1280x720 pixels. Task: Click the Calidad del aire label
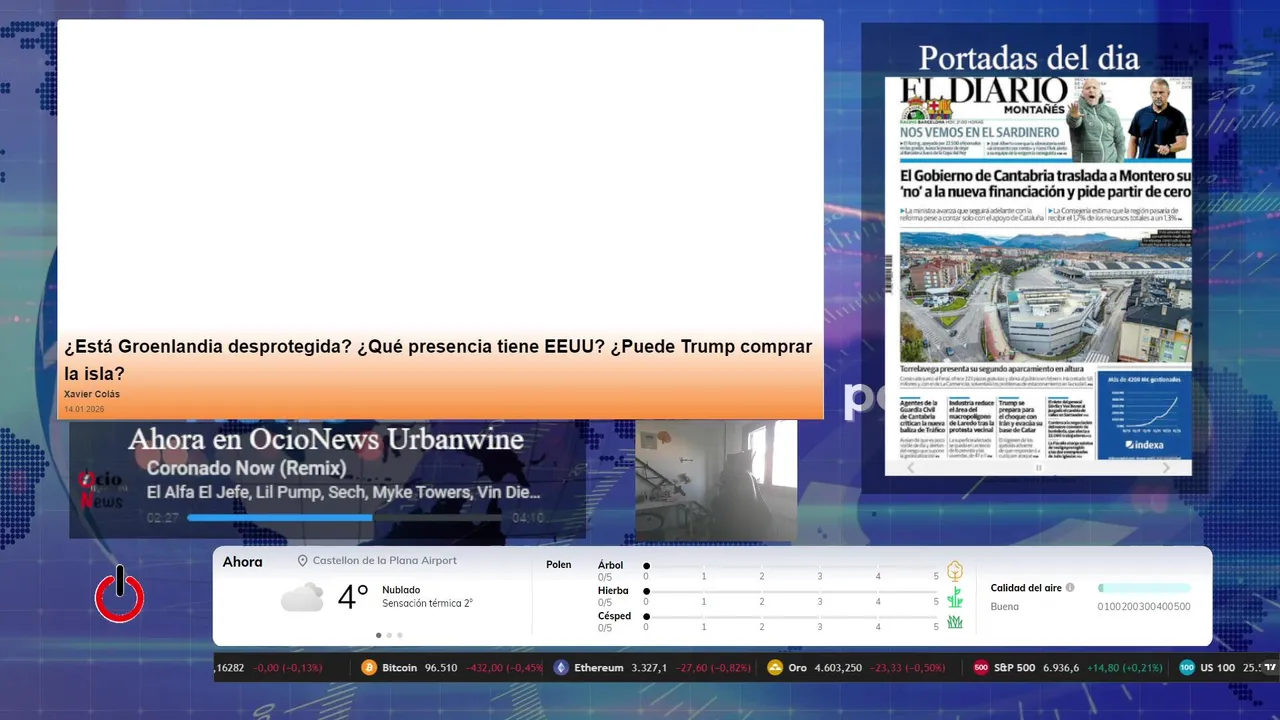point(1026,588)
